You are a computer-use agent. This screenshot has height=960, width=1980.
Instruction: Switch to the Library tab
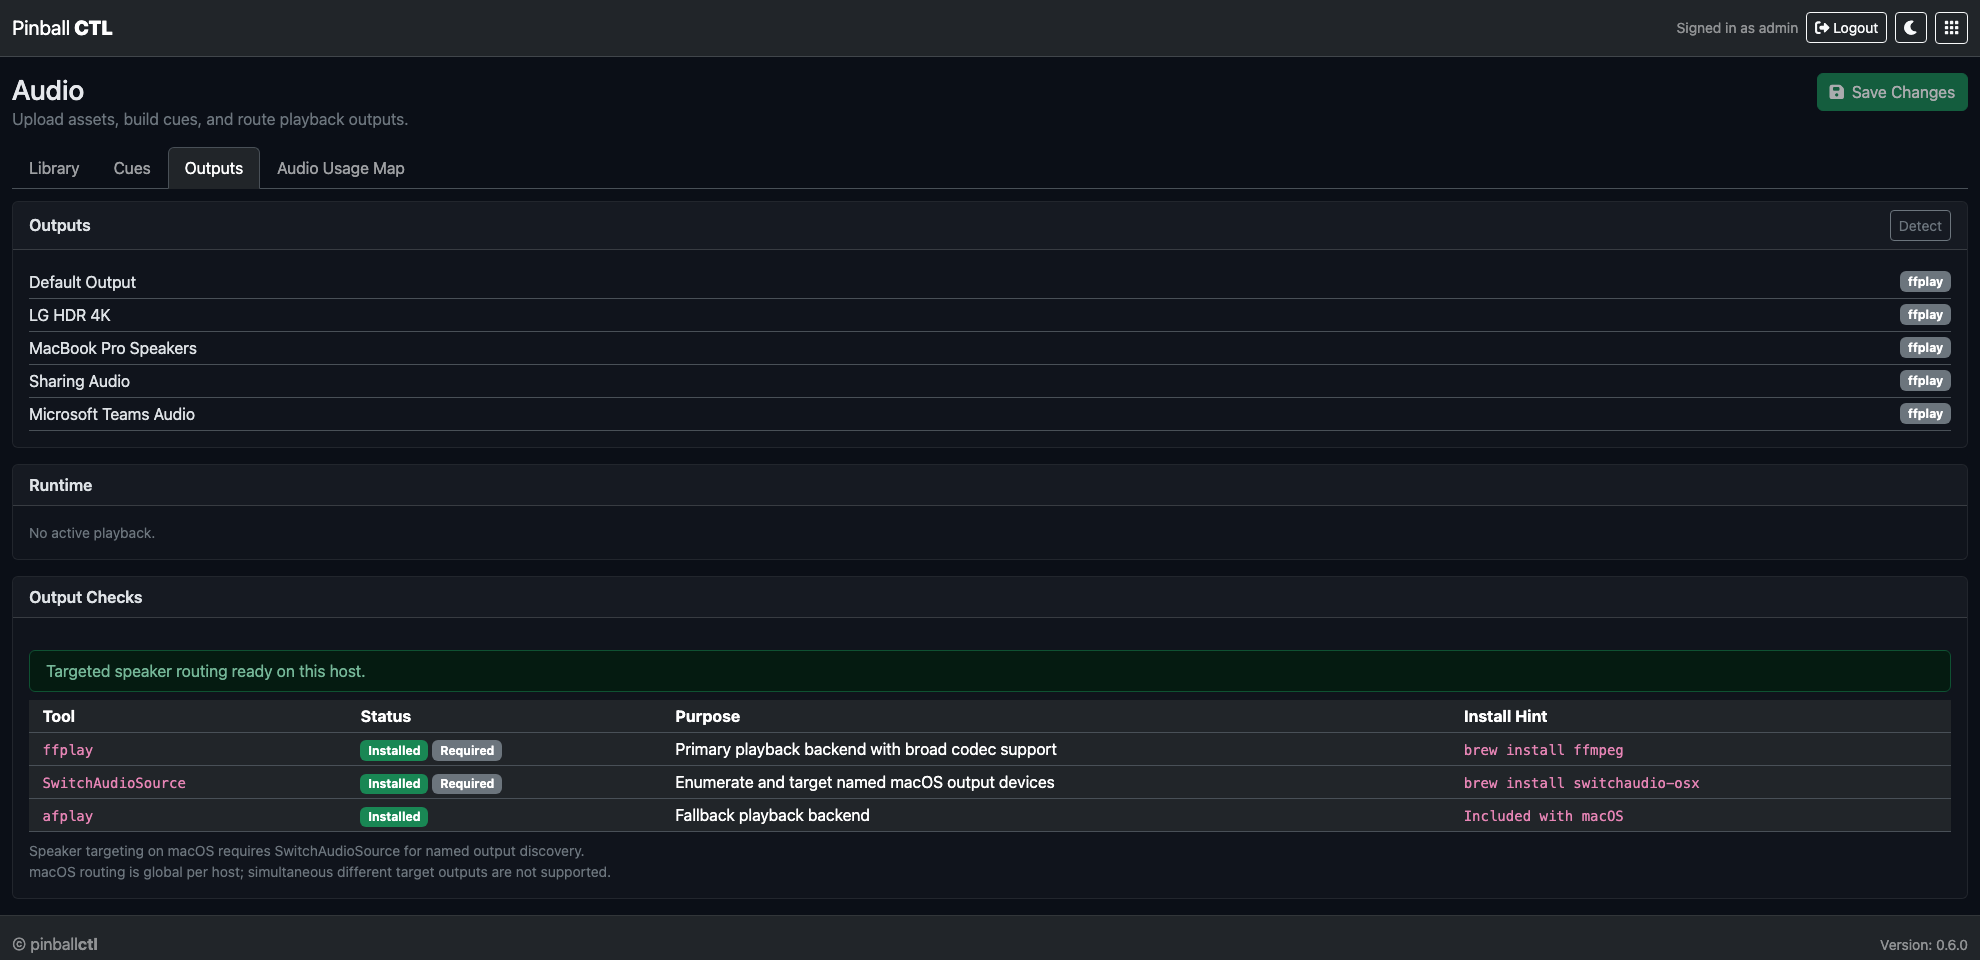tap(53, 168)
